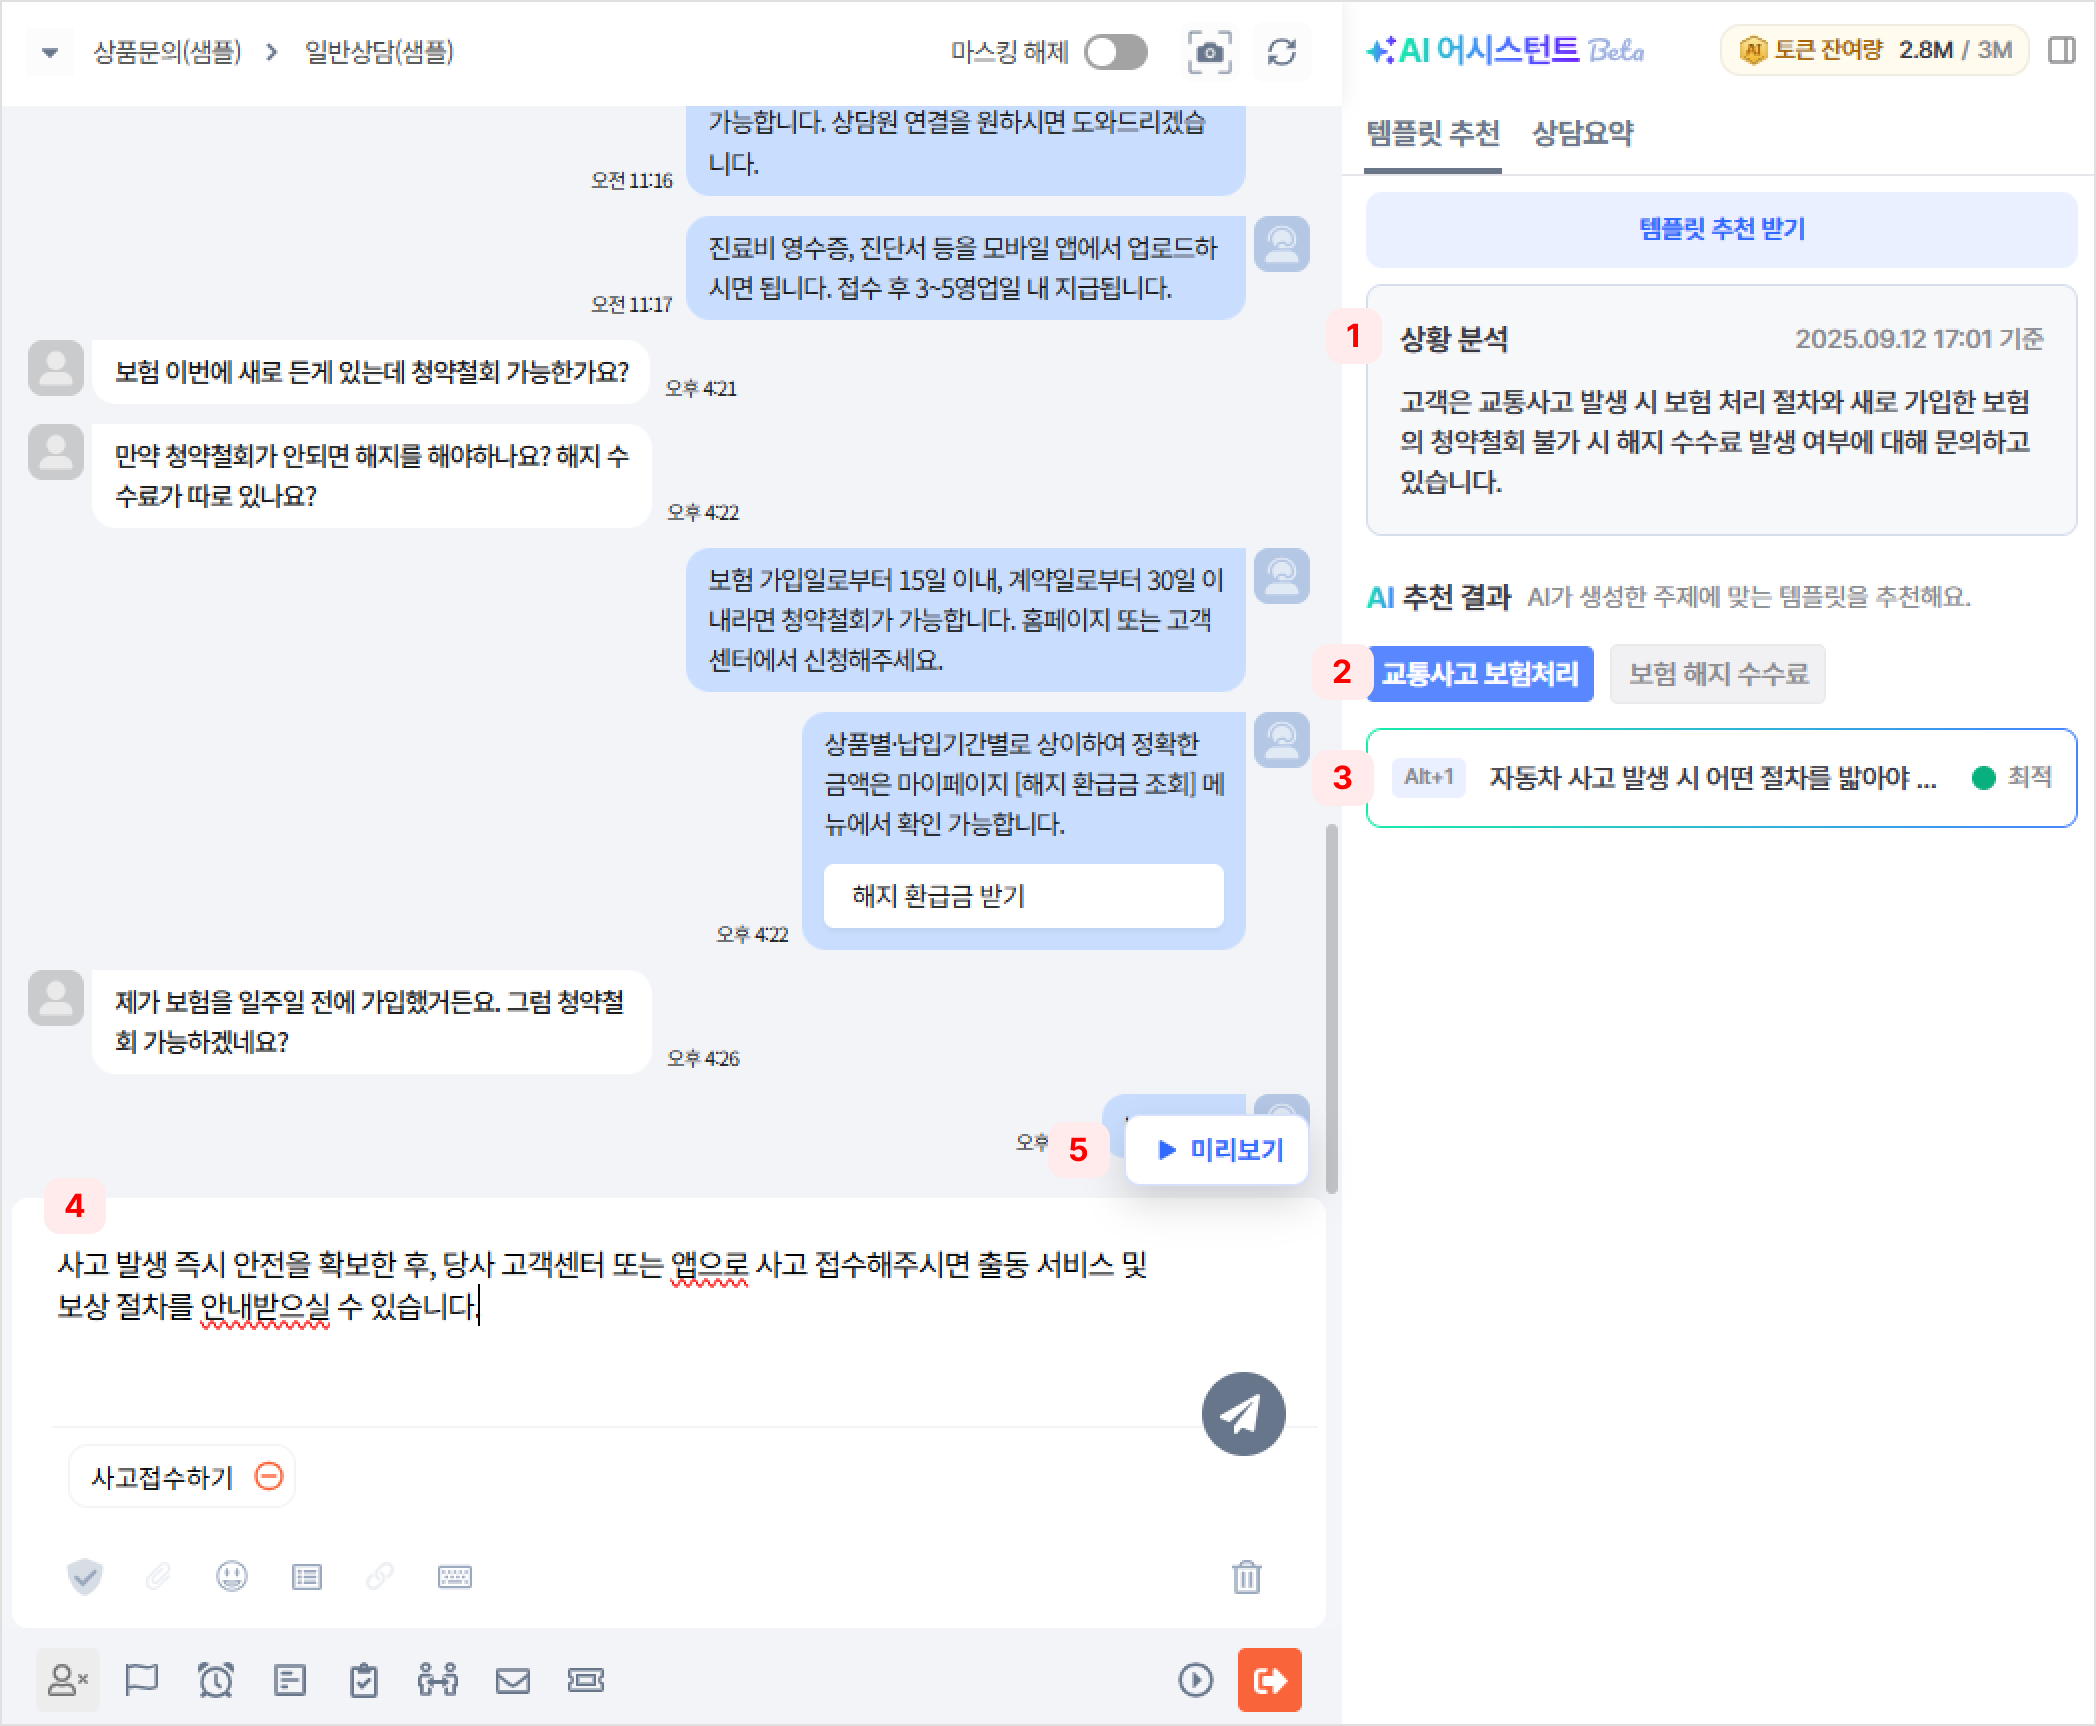Click the chat conversation scrollbar
This screenshot has width=2096, height=1726.
[x=1331, y=1008]
